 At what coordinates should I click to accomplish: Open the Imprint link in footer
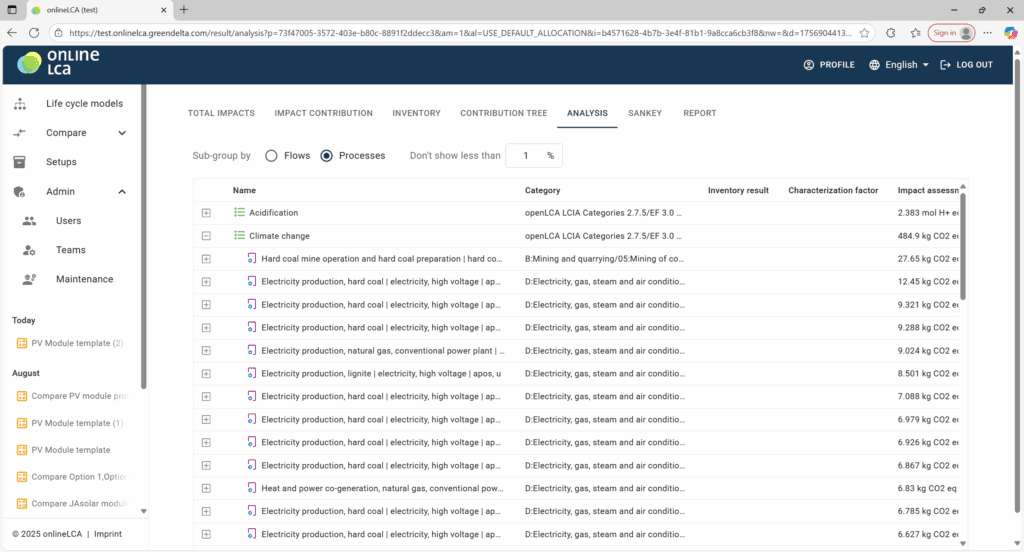pos(108,534)
